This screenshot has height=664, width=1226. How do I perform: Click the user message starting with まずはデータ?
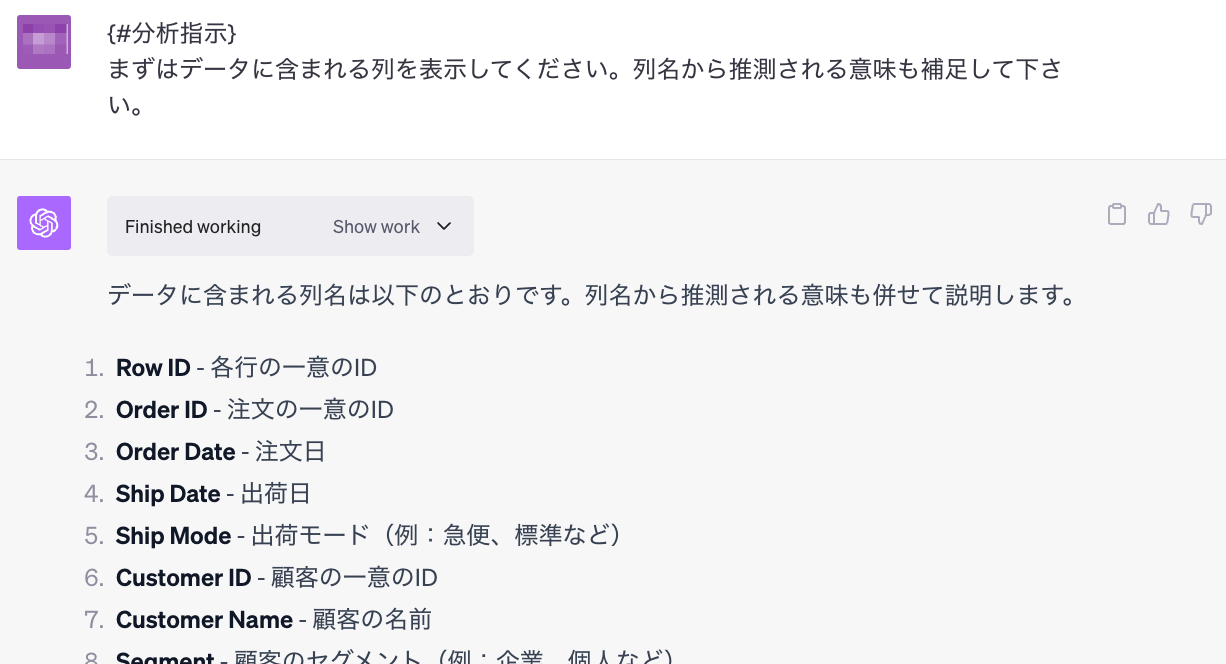click(x=584, y=70)
